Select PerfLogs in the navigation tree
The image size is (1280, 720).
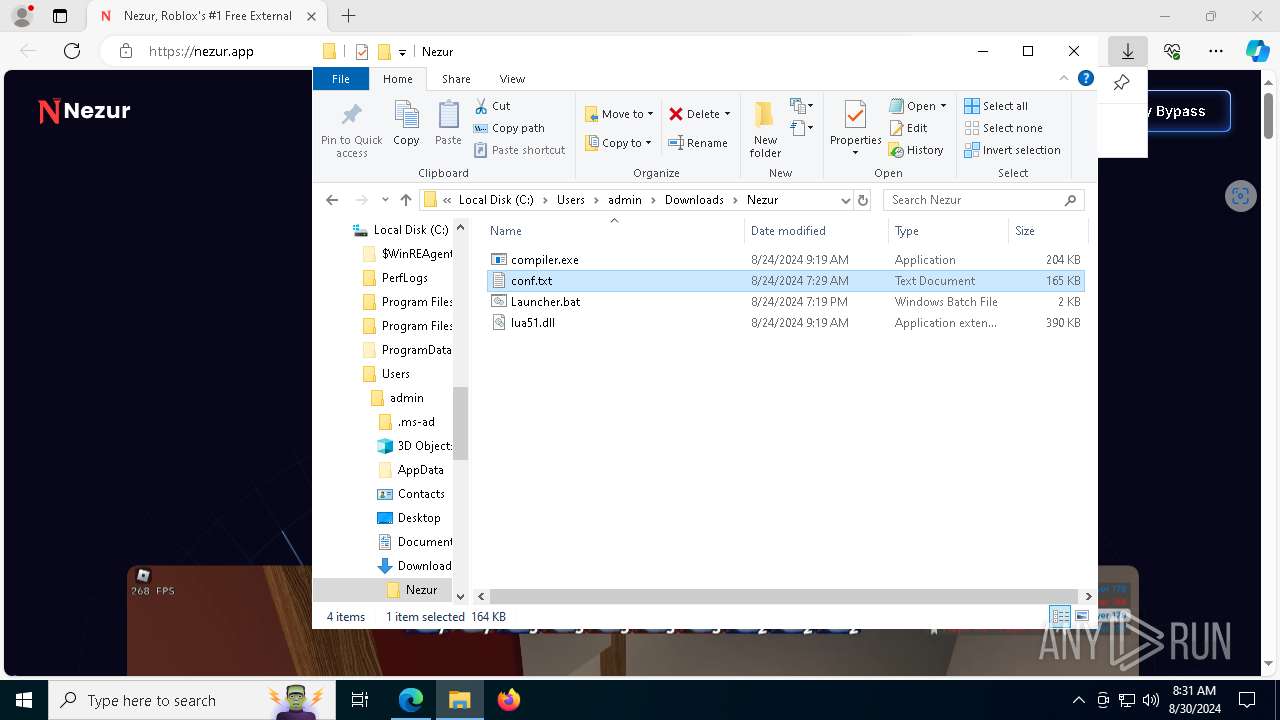click(404, 278)
